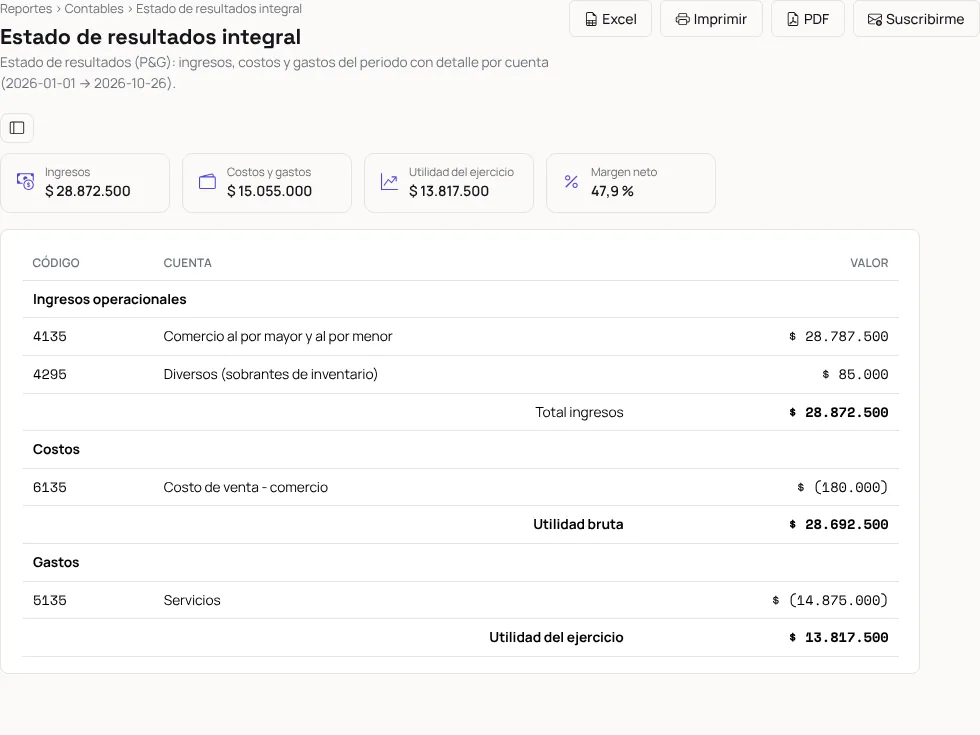This screenshot has height=735, width=980.
Task: Select the Costos section heading
Action: [56, 449]
